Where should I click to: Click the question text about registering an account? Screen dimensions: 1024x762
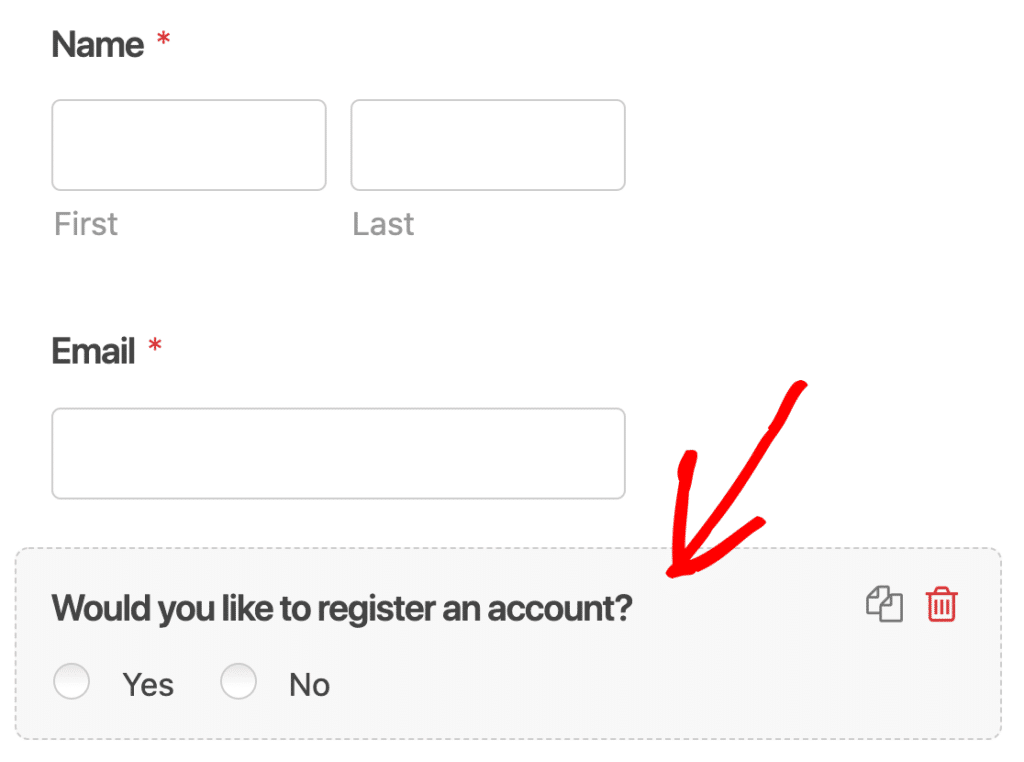(342, 607)
